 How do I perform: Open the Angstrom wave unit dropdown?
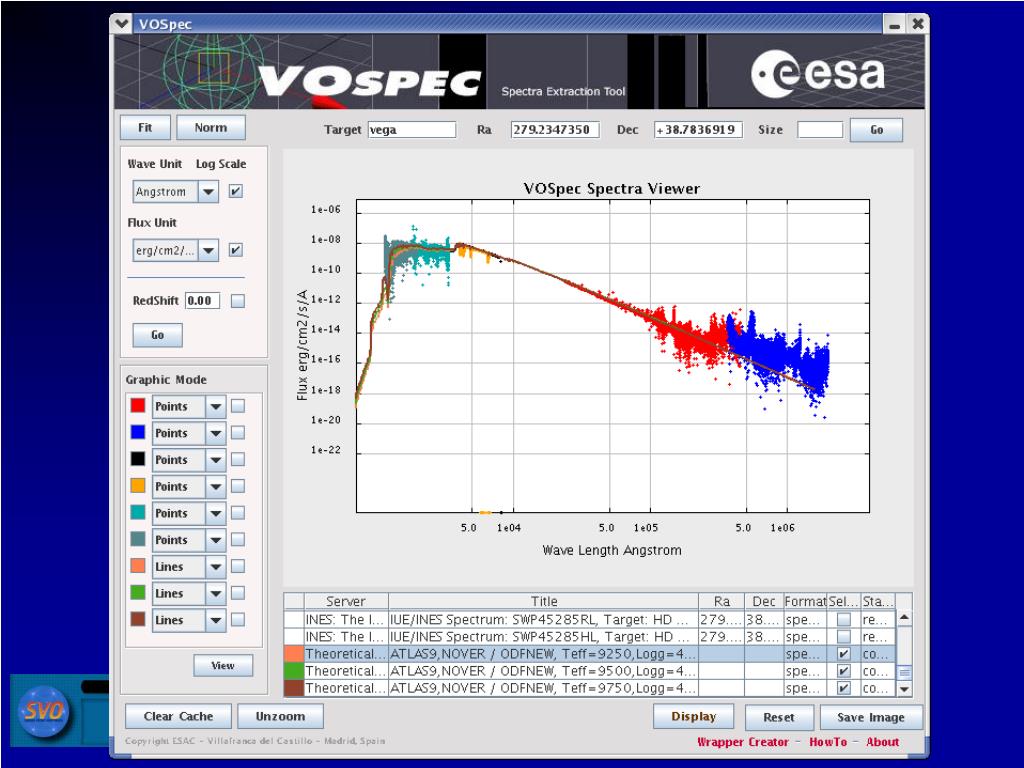(x=175, y=192)
